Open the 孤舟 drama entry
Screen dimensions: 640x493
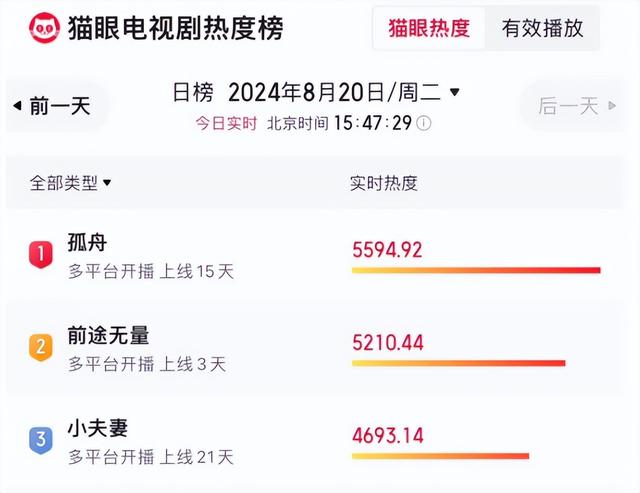pyautogui.click(x=87, y=243)
